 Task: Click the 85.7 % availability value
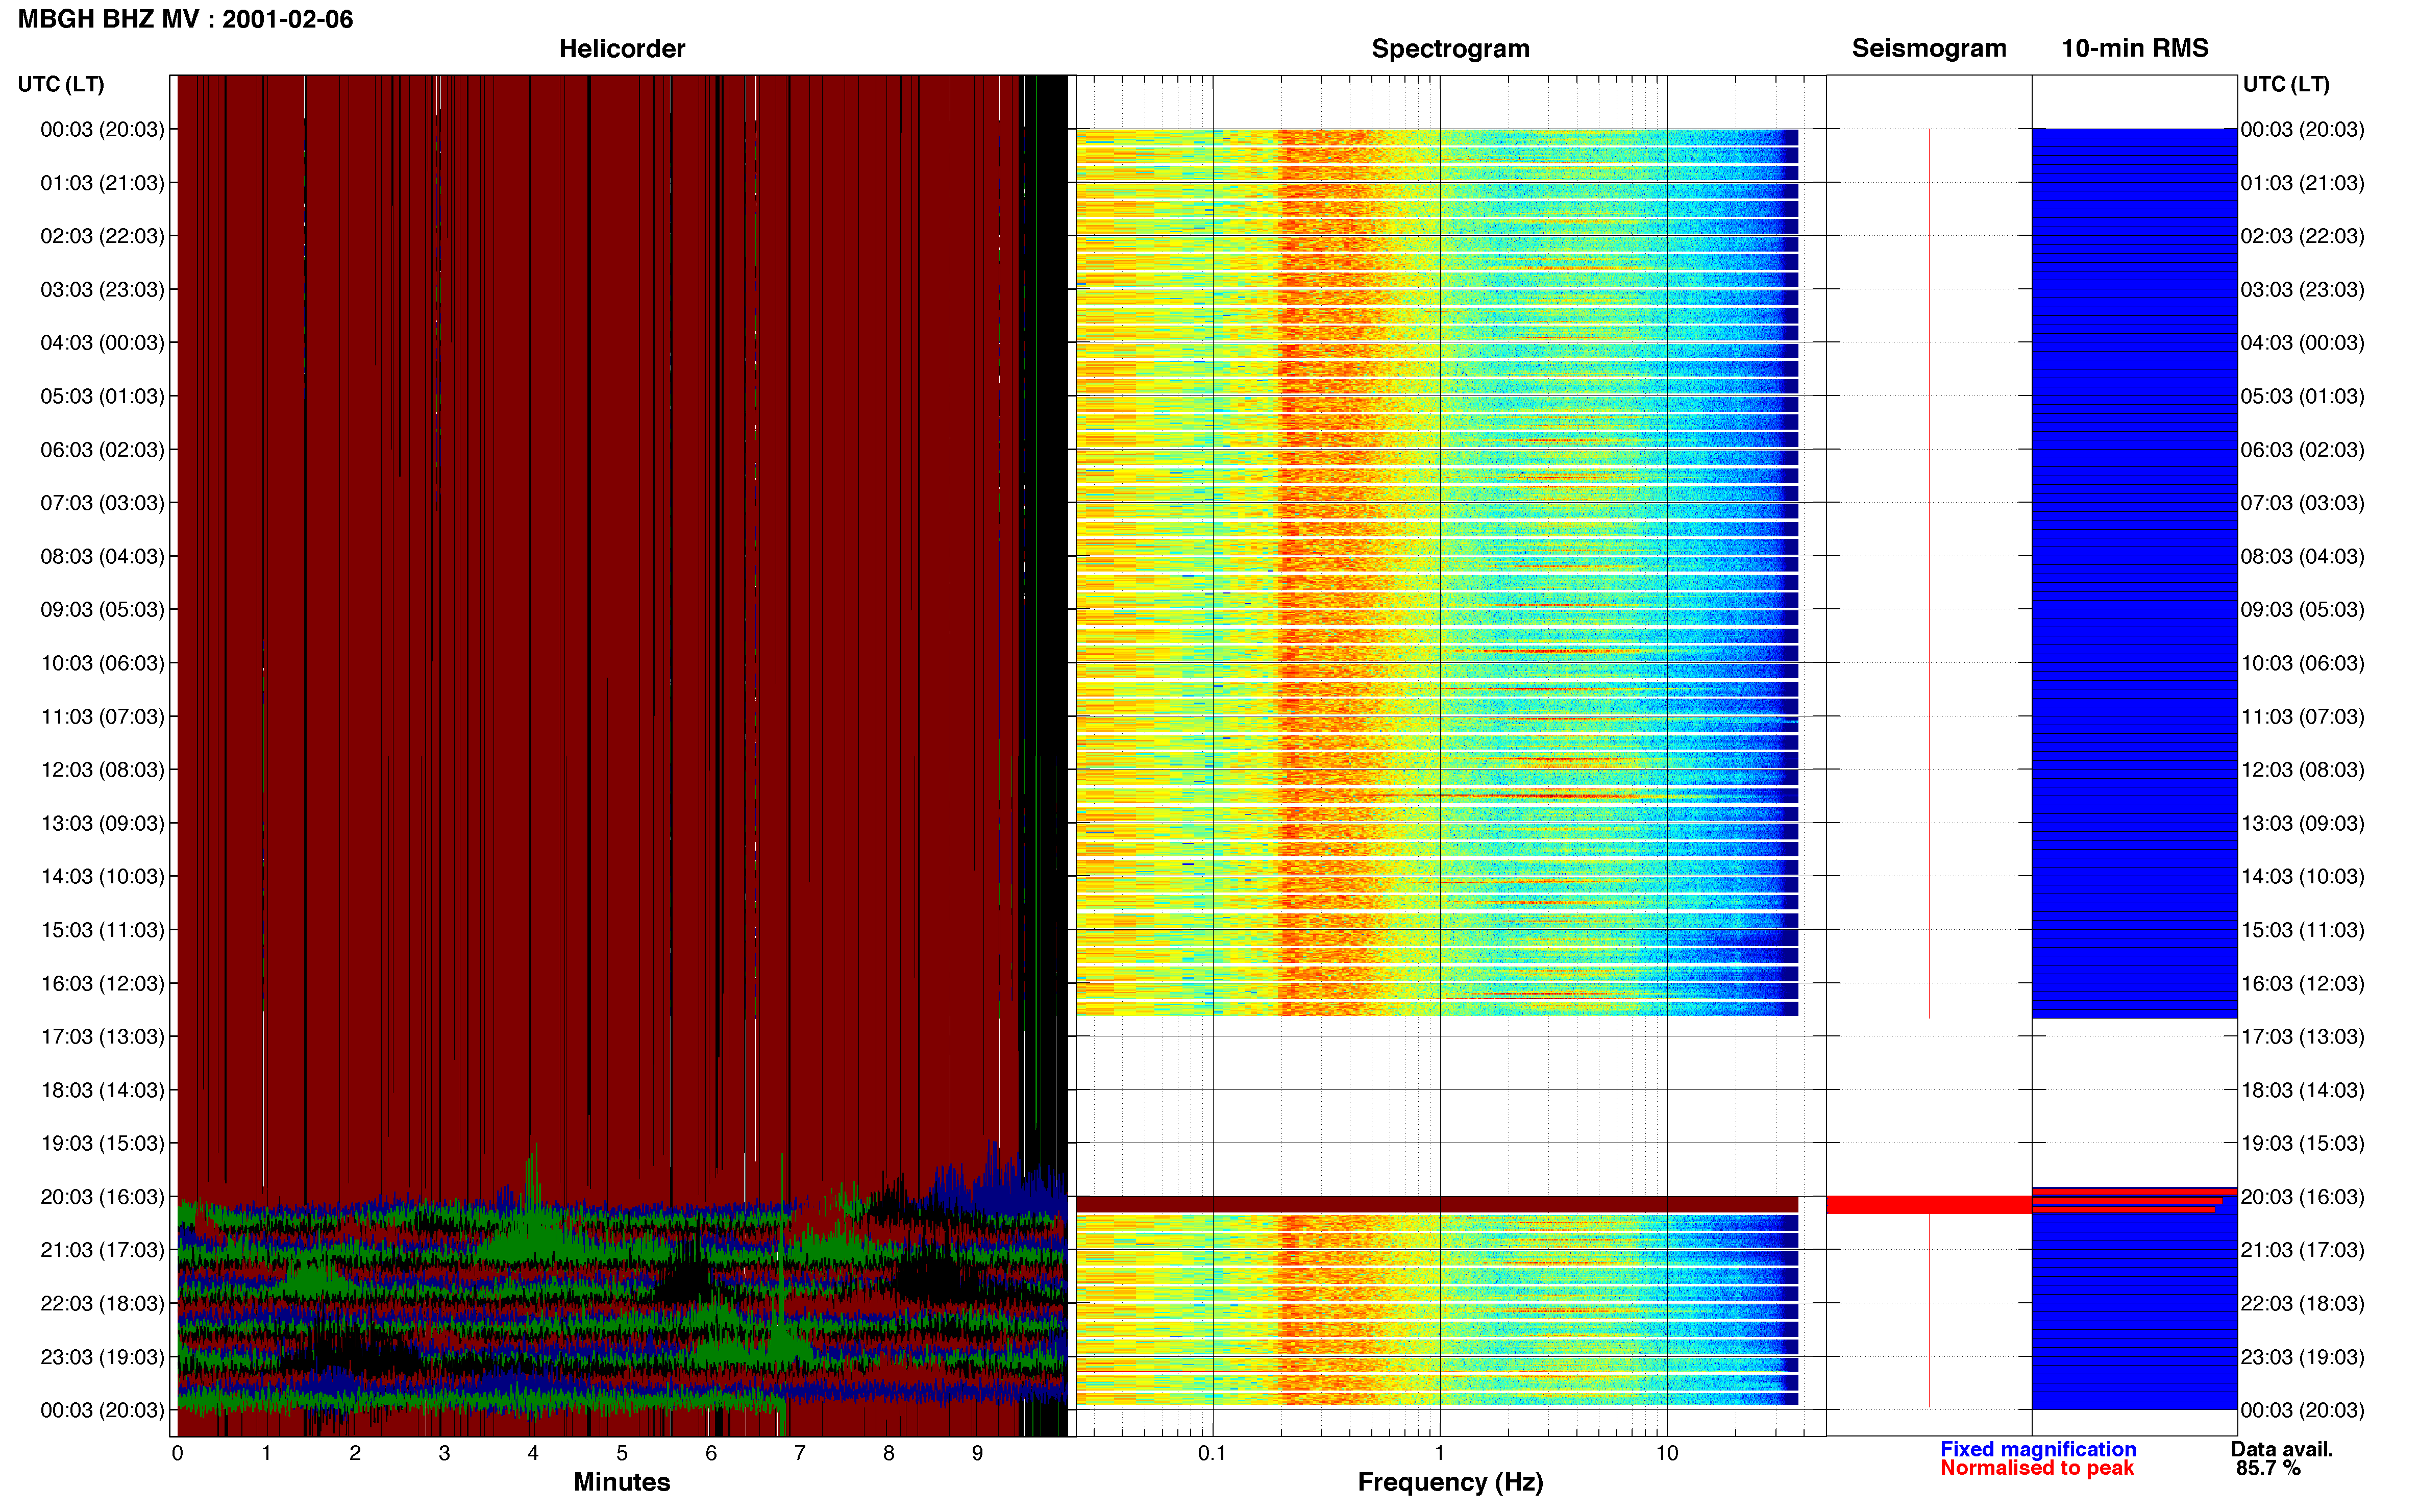[x=2268, y=1468]
